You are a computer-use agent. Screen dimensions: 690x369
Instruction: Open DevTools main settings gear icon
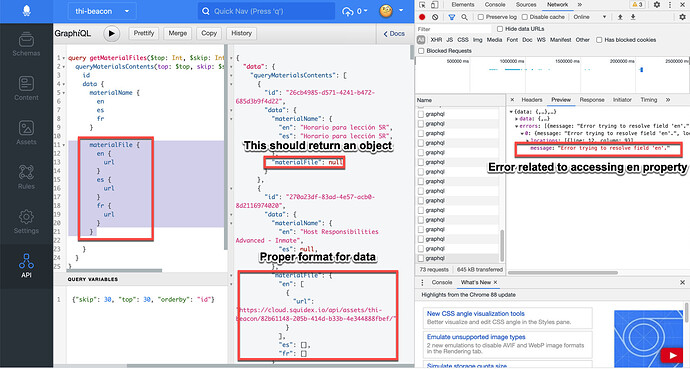click(x=657, y=5)
